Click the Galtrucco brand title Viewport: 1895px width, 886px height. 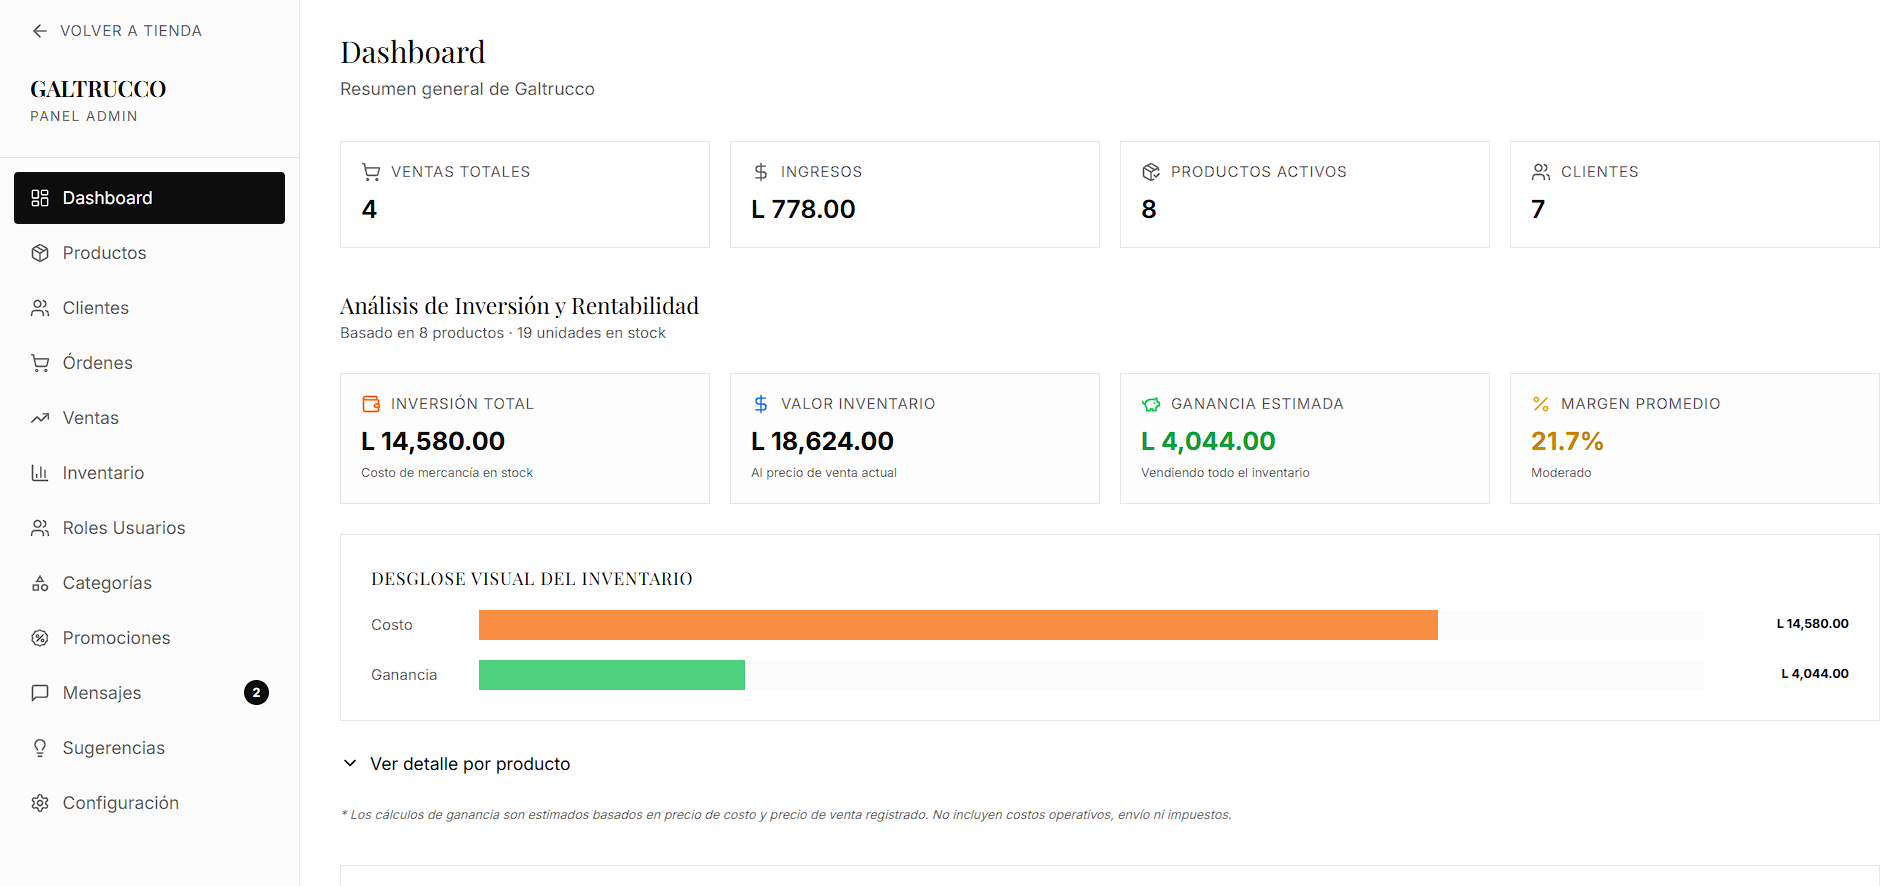(x=98, y=89)
